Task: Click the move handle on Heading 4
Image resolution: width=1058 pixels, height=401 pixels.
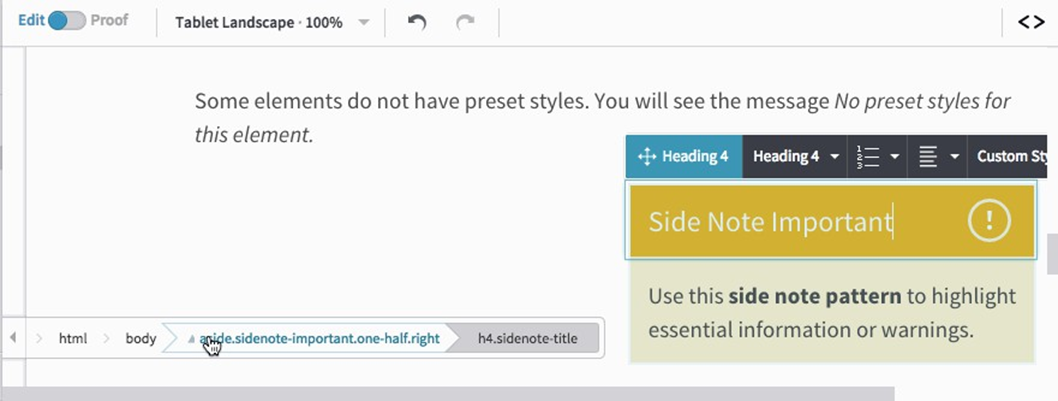Action: point(646,157)
